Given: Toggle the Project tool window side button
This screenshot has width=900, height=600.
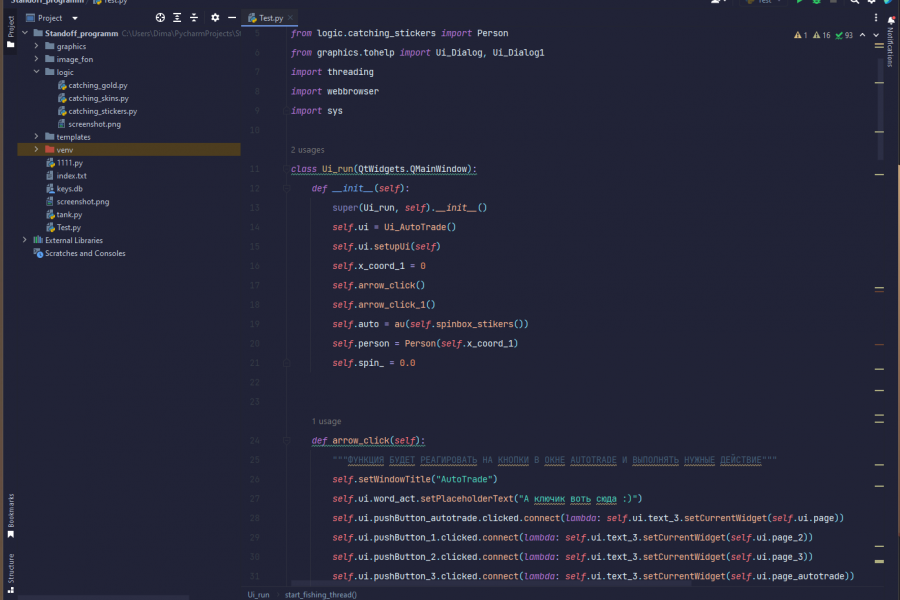Looking at the screenshot, I should tap(10, 32).
